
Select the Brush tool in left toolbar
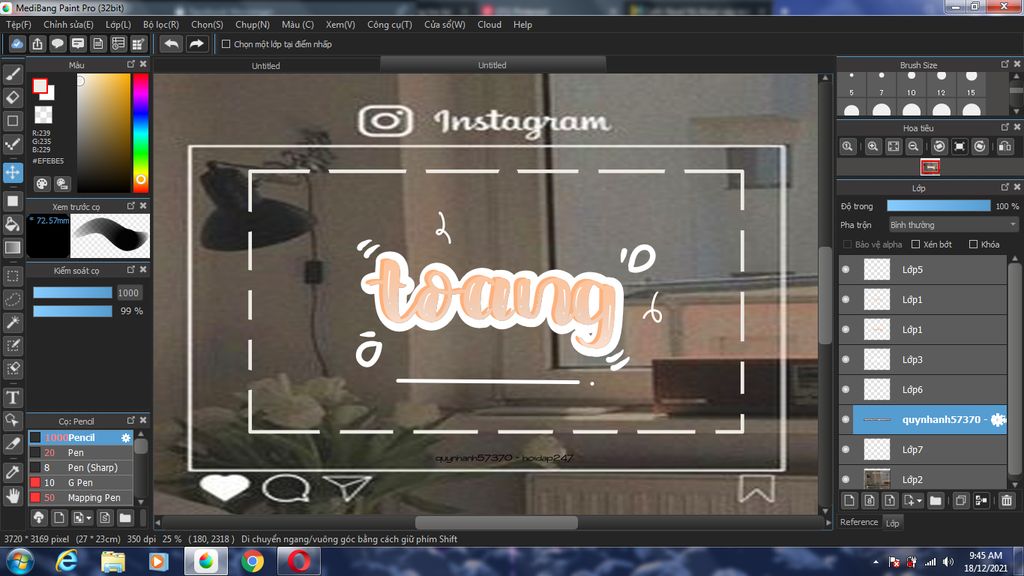[x=12, y=74]
